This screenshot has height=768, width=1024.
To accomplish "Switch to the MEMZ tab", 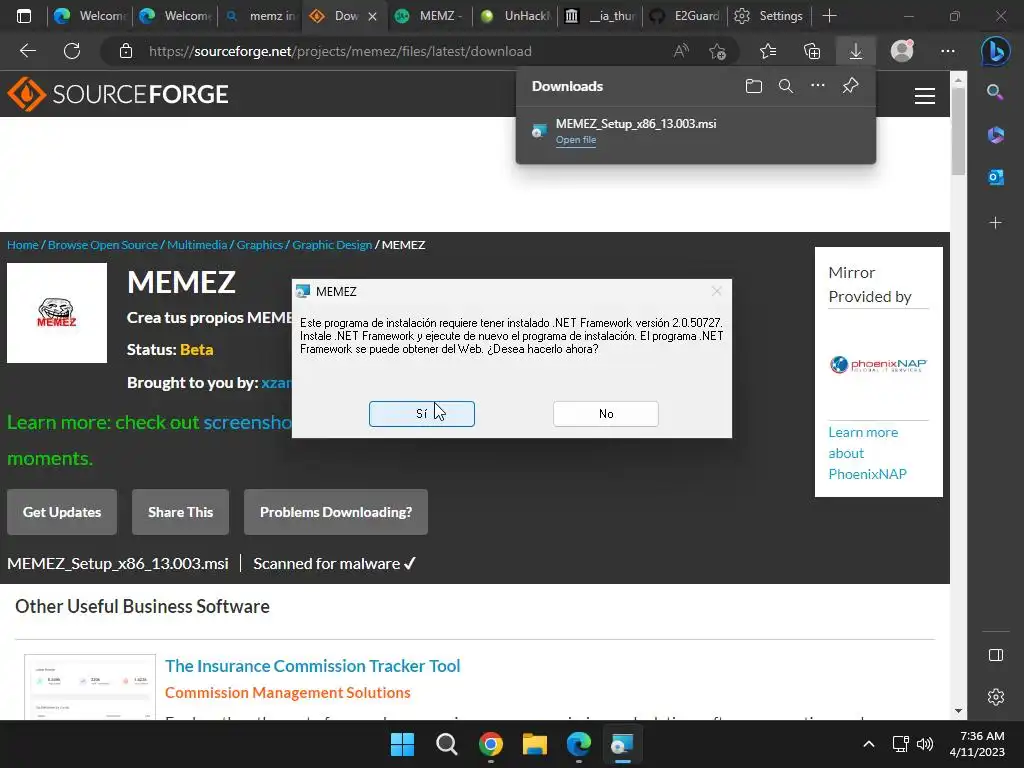I will [430, 16].
